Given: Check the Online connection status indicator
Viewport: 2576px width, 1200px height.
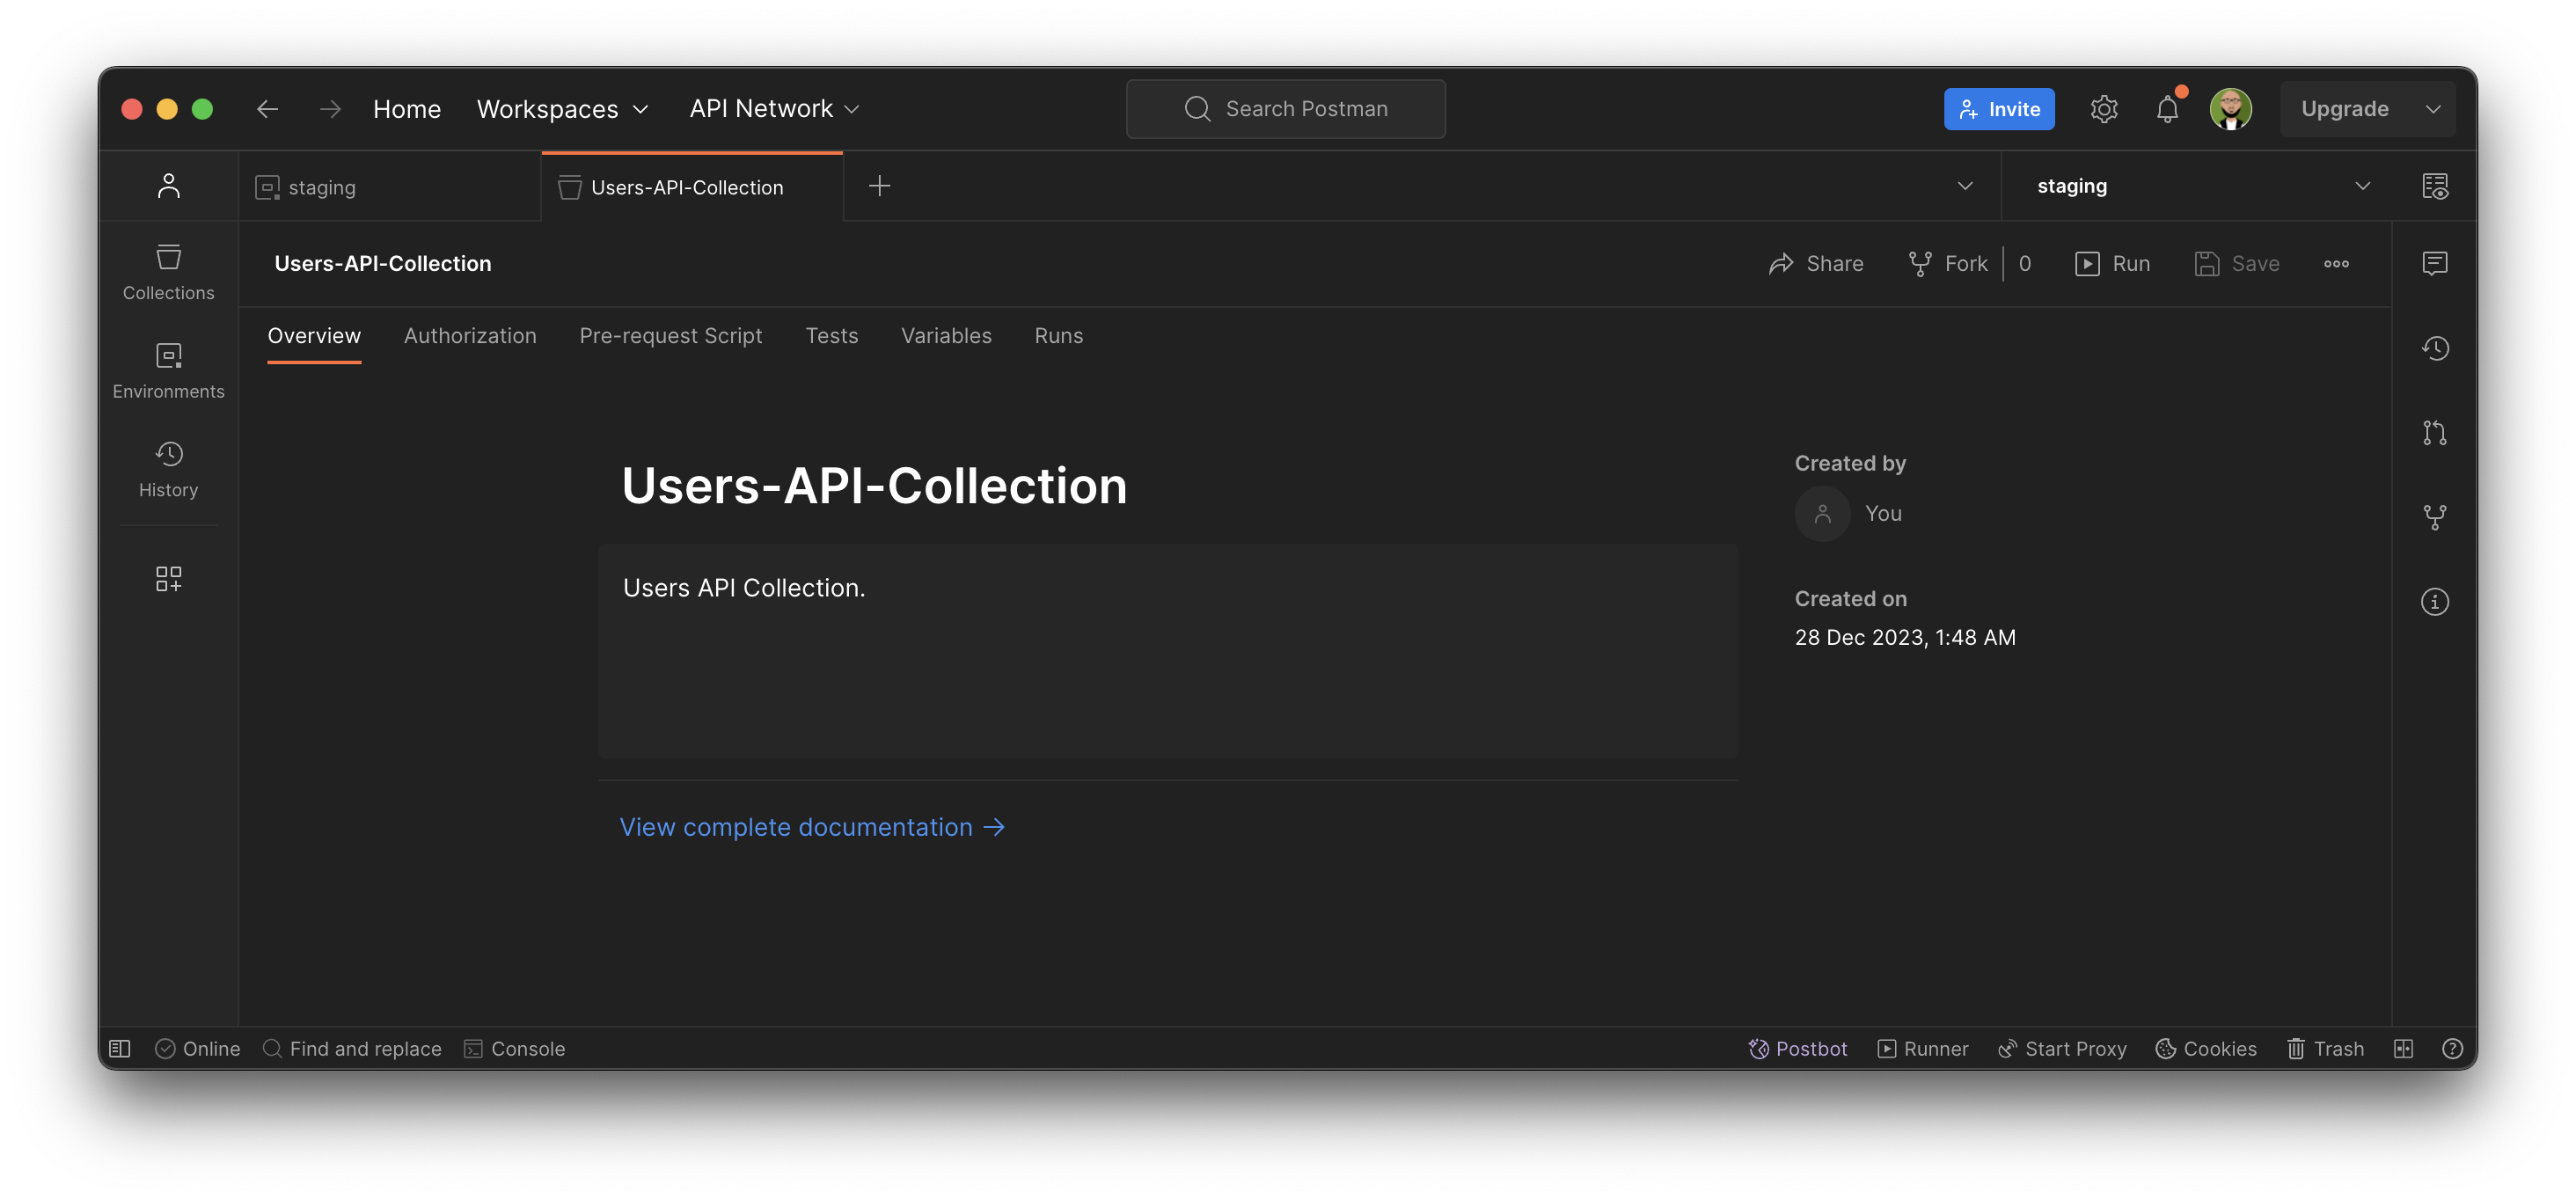Looking at the screenshot, I should pyautogui.click(x=197, y=1048).
